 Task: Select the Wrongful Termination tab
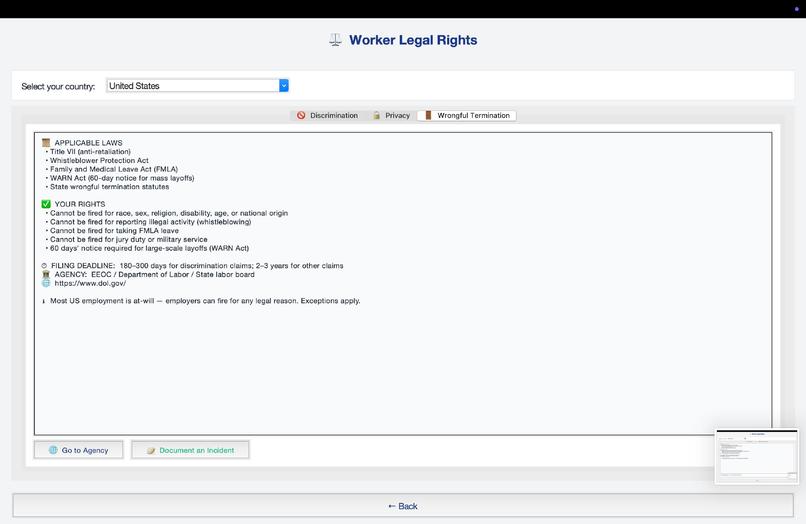(467, 115)
